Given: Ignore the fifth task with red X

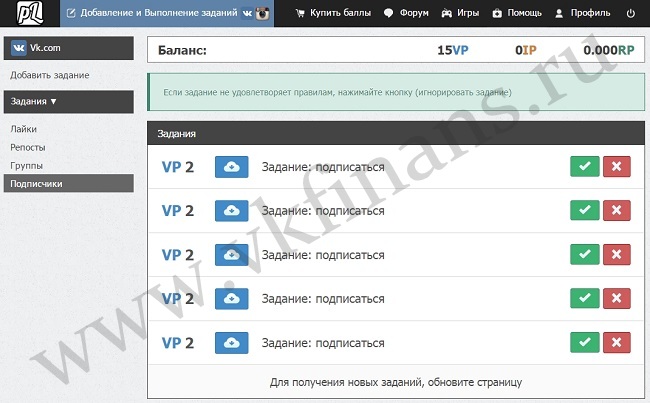Looking at the screenshot, I should [616, 342].
